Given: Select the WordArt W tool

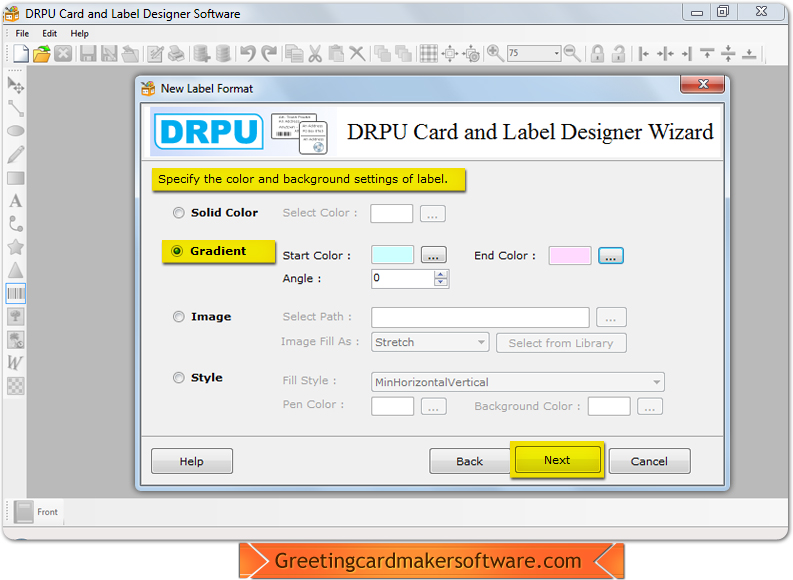Looking at the screenshot, I should tap(16, 363).
